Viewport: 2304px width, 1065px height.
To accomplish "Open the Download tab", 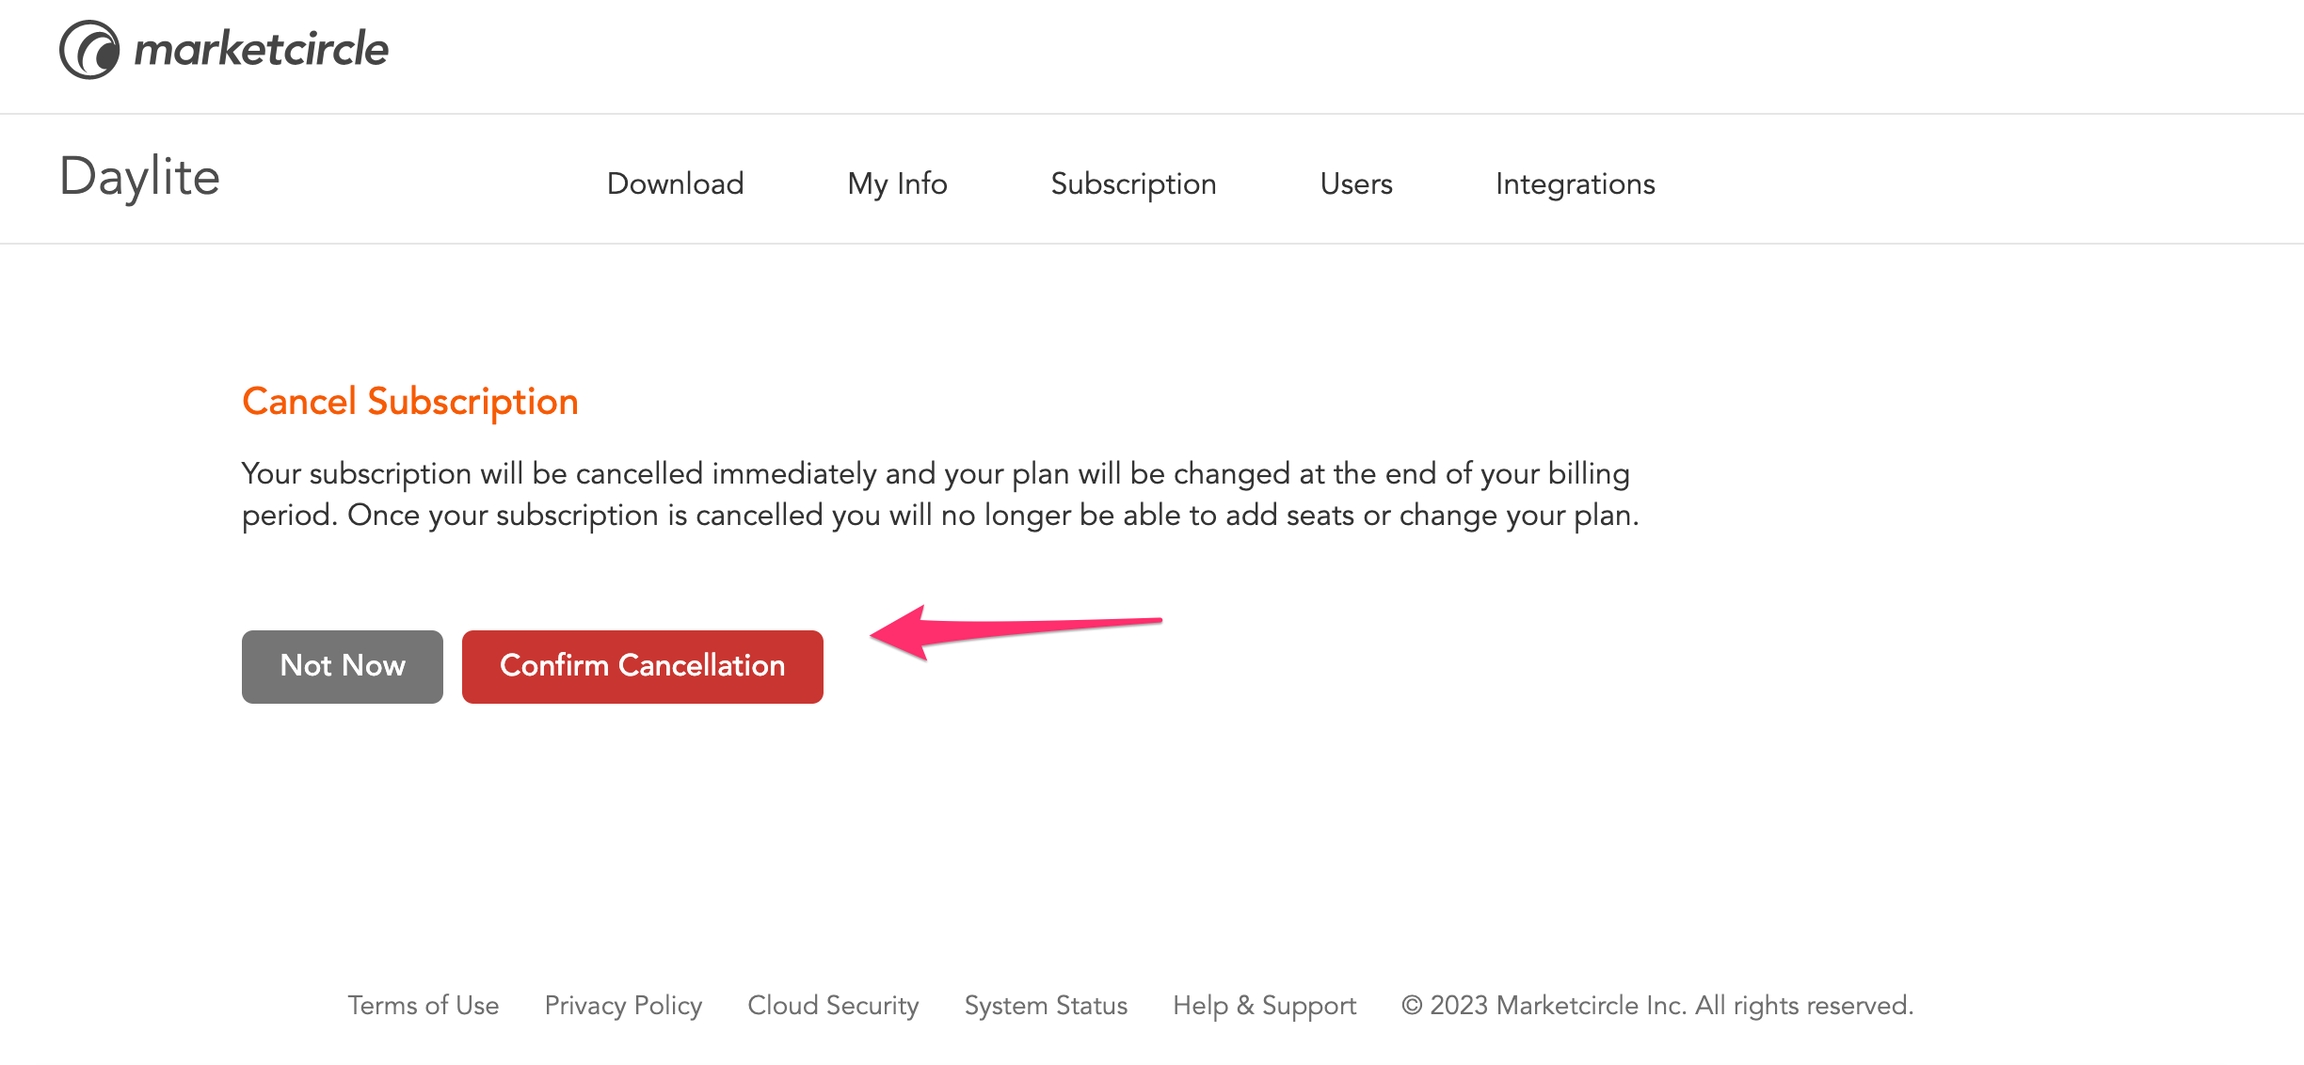I will pyautogui.click(x=675, y=184).
